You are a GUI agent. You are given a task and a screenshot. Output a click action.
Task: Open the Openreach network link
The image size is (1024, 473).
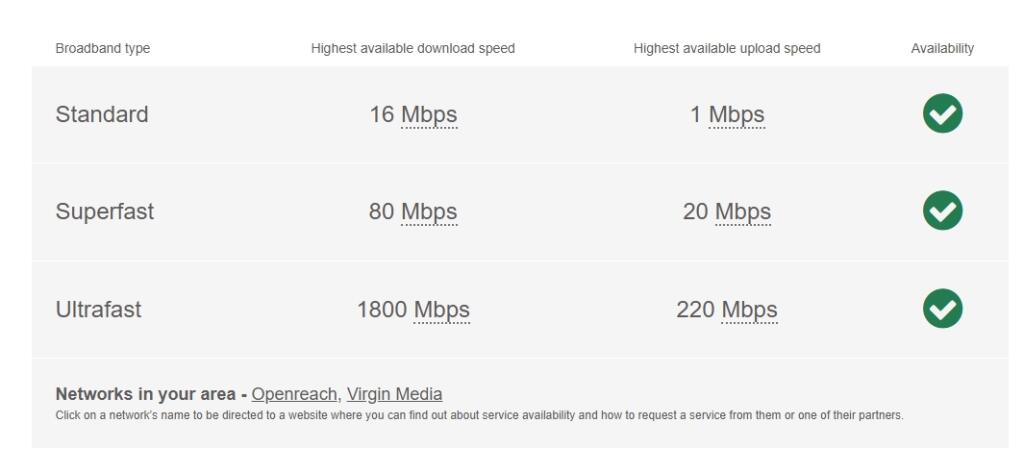pos(294,394)
